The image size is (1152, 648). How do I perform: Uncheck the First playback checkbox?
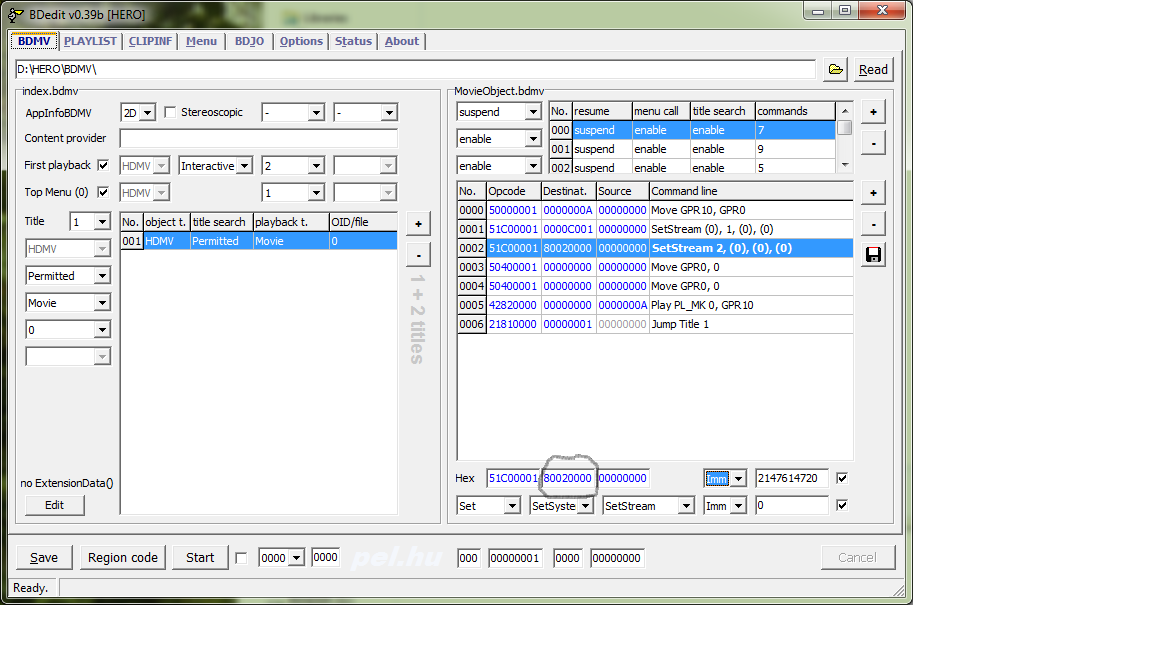pyautogui.click(x=103, y=165)
